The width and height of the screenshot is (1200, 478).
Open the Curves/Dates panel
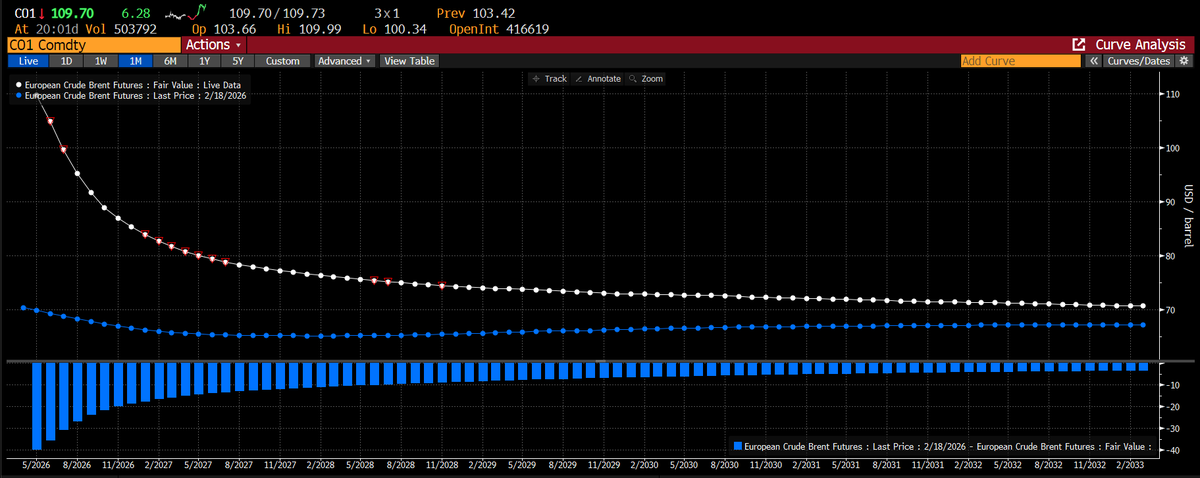(x=1139, y=61)
